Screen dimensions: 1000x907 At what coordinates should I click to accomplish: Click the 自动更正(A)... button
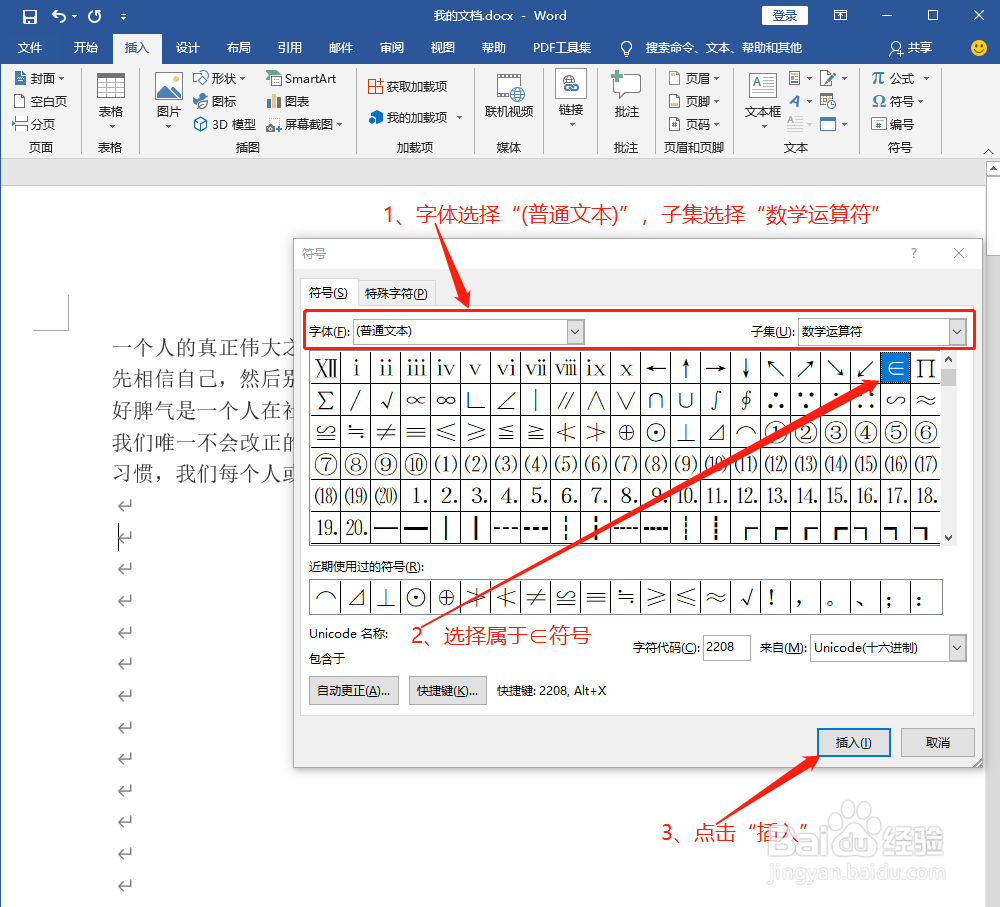pyautogui.click(x=354, y=691)
